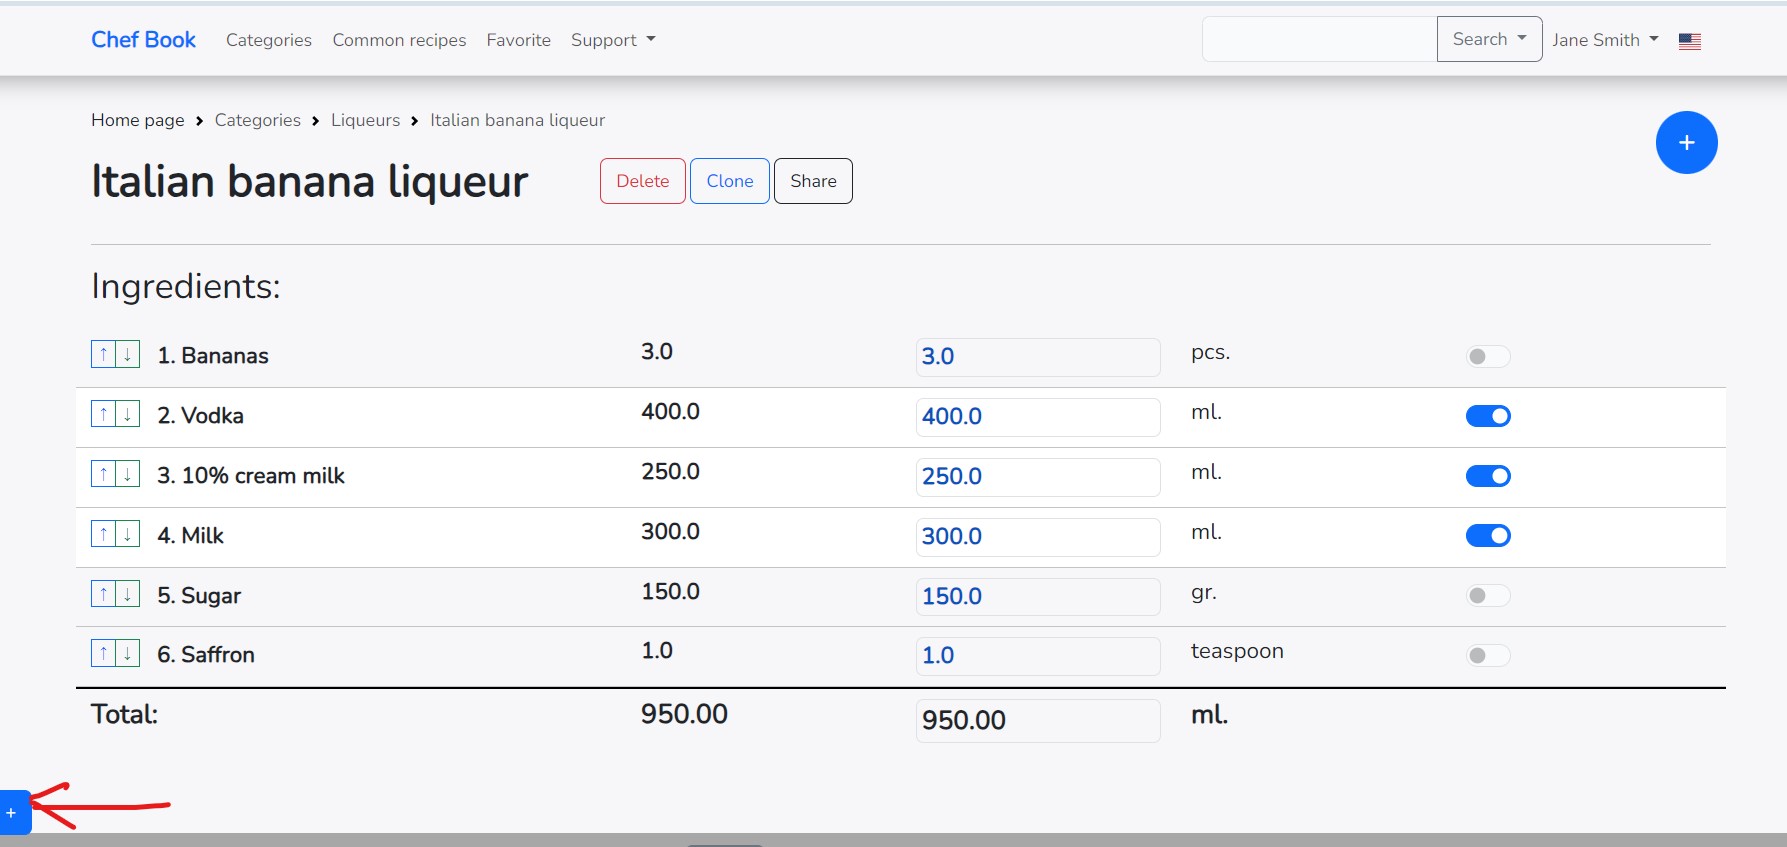This screenshot has height=847, width=1787.
Task: Click the small plus tab at bottom-left
Action: pyautogui.click(x=13, y=812)
